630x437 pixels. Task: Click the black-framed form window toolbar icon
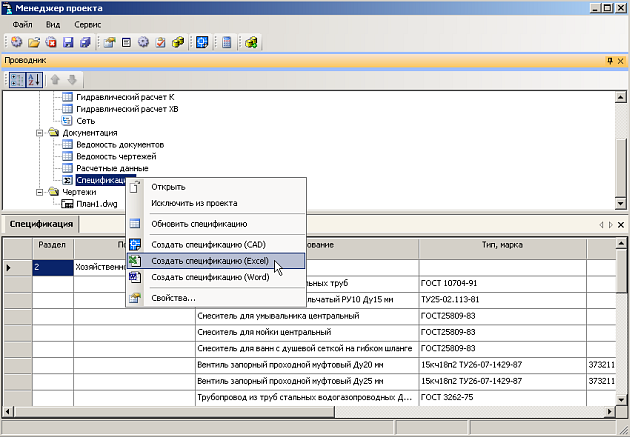(x=127, y=42)
